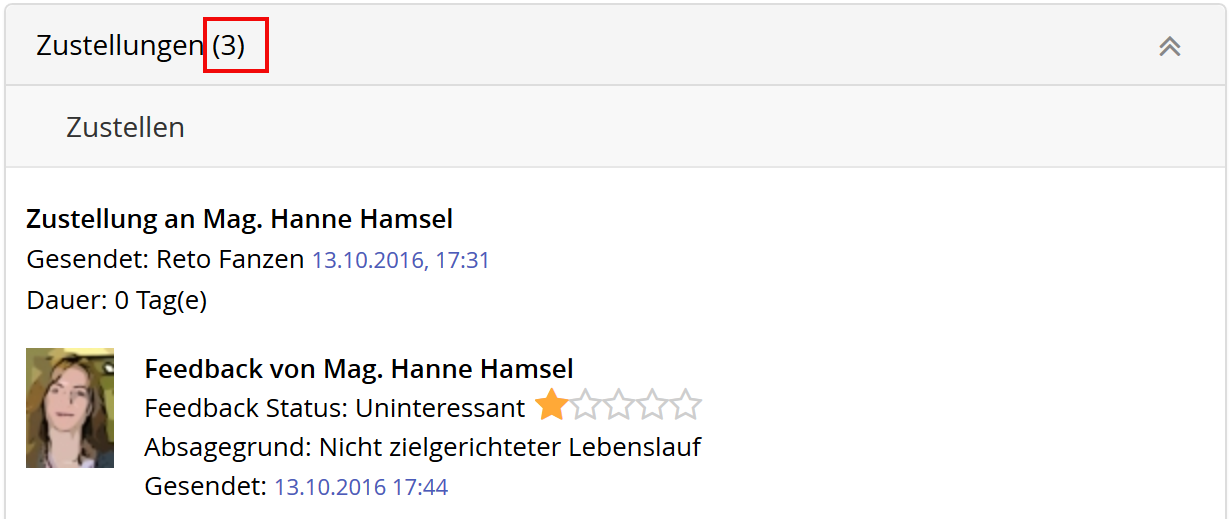Select the fifth feedback rating star
Screen dimensions: 1230x519
(x=686, y=406)
